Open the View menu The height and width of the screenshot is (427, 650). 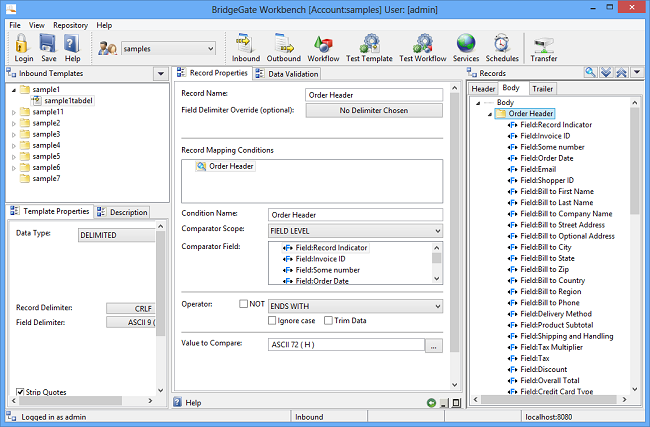click(36, 25)
